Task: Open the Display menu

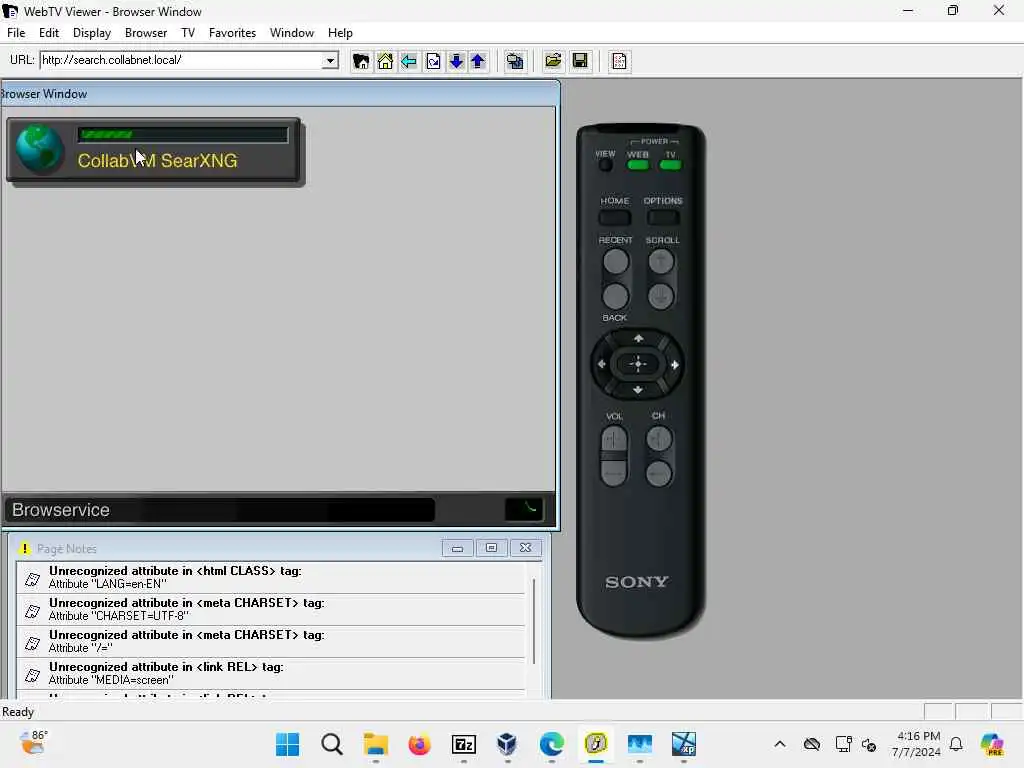Action: coord(91,33)
